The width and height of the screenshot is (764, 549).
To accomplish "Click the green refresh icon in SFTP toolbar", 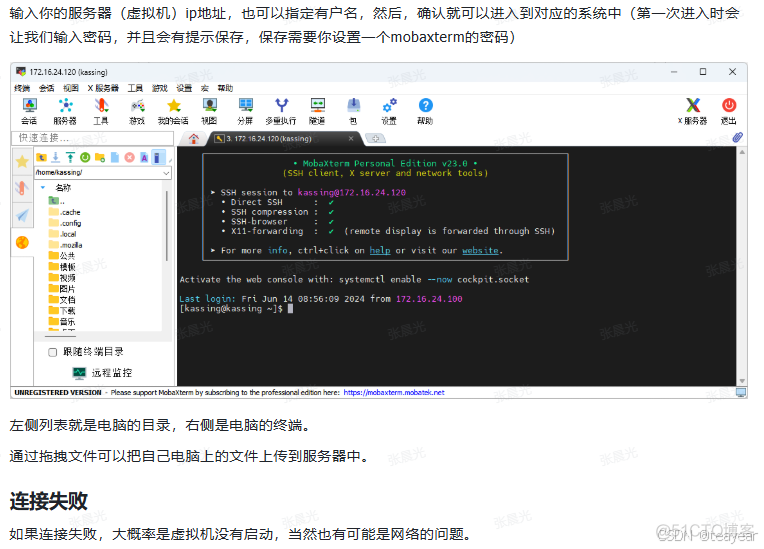I will [x=85, y=157].
